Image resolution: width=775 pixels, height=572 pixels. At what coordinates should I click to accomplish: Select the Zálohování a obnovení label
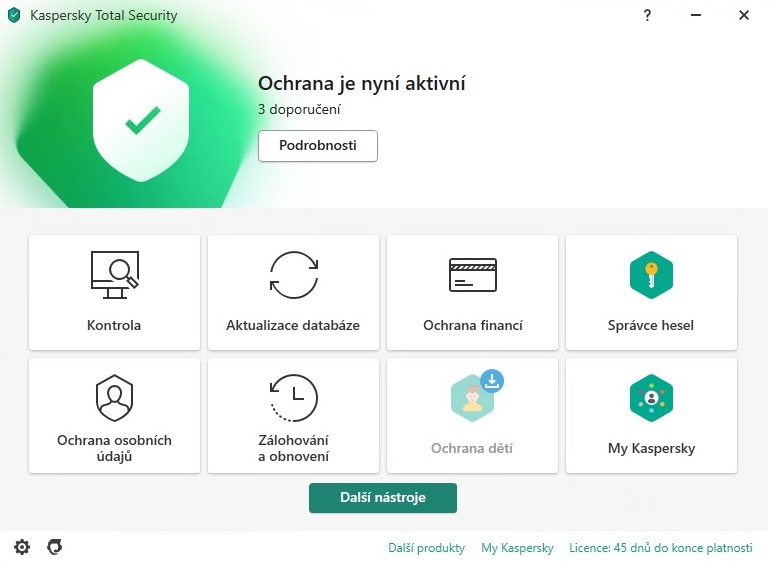tap(294, 448)
